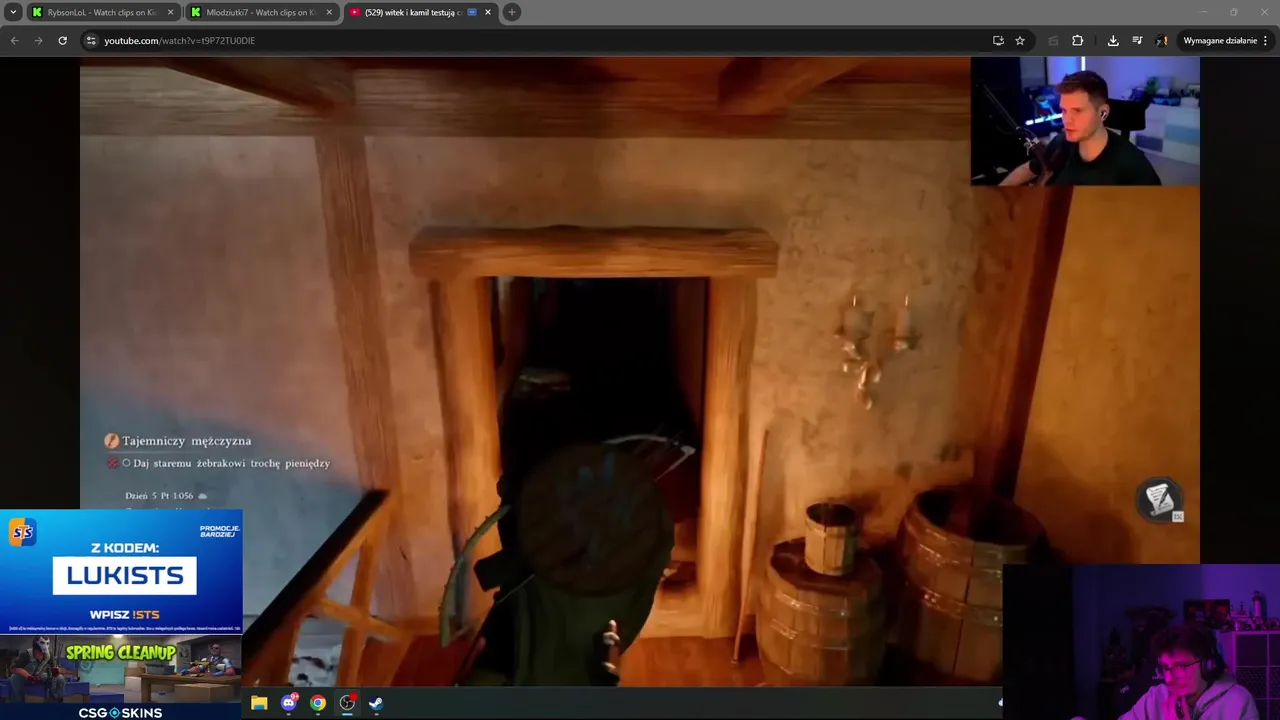Close the Mlodziutki7 Kick clips tab
The image size is (1280, 720).
(x=329, y=12)
